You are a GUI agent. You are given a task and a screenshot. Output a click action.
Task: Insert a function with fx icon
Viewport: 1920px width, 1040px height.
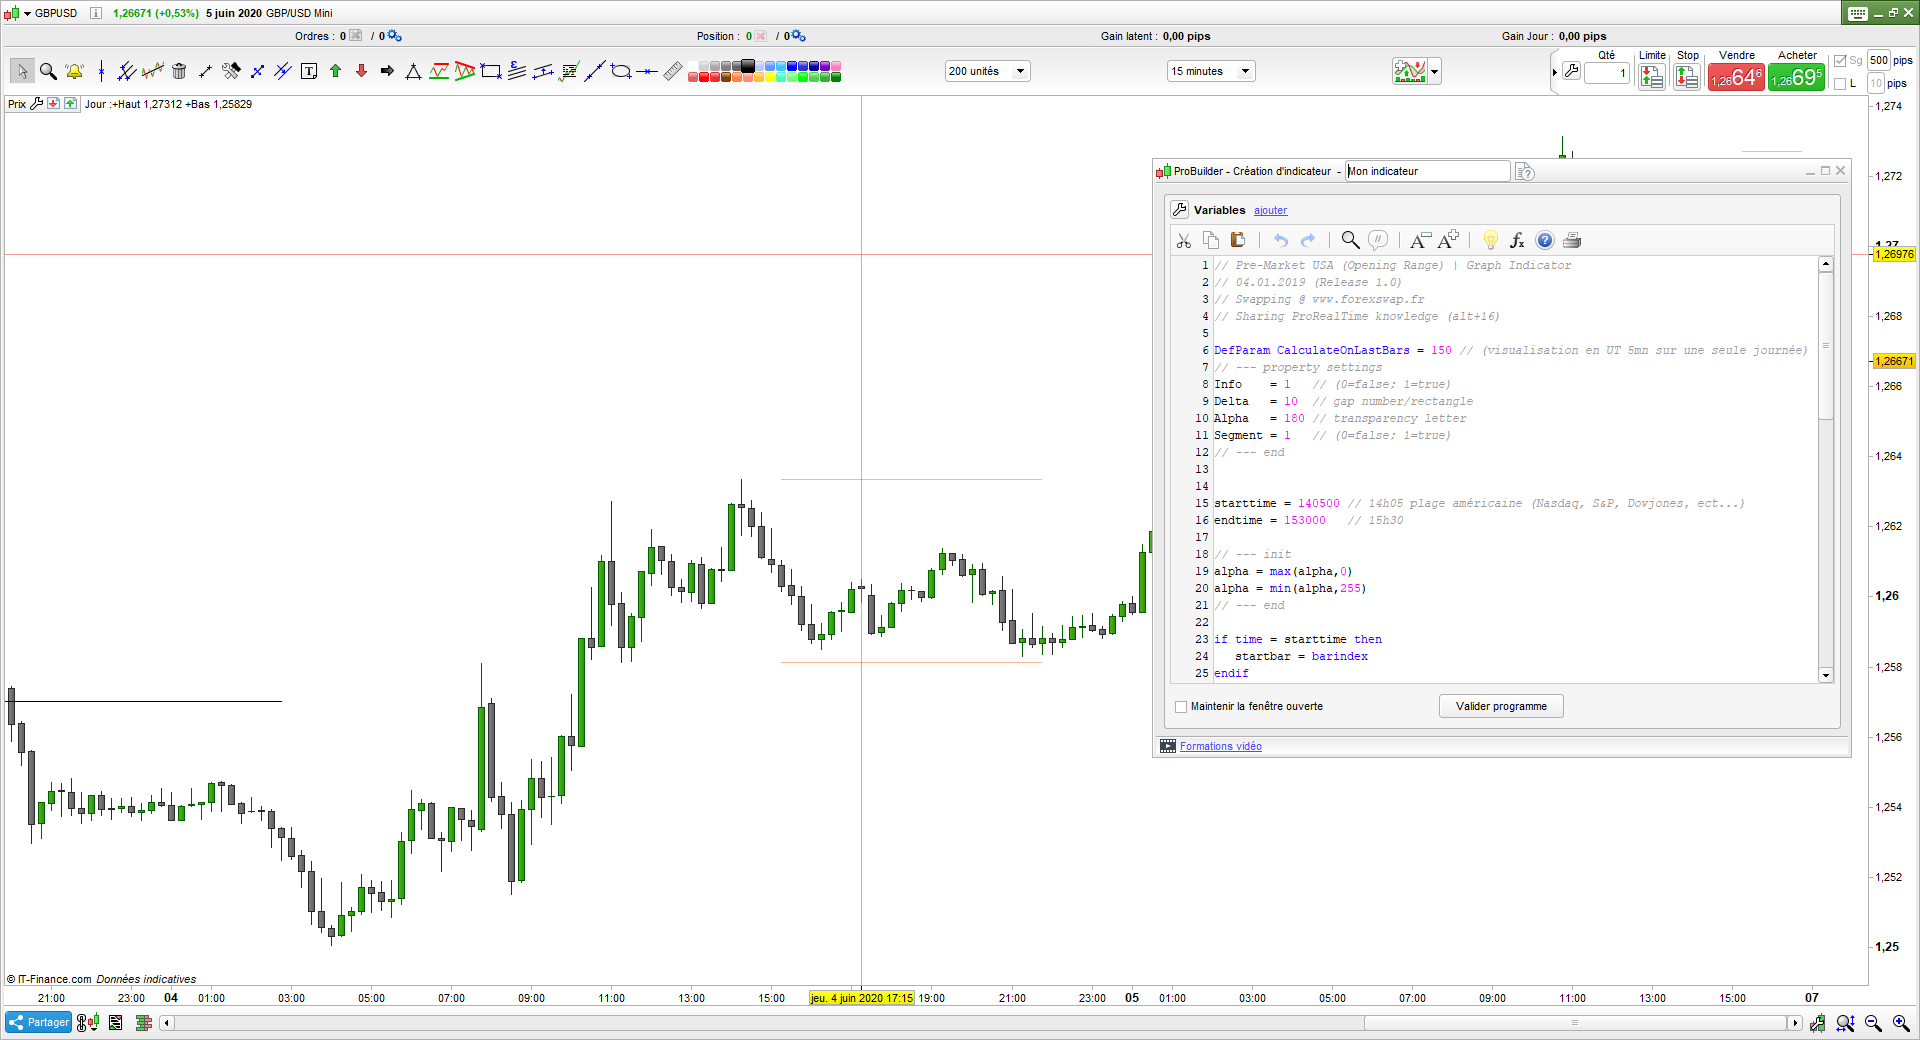(x=1517, y=240)
